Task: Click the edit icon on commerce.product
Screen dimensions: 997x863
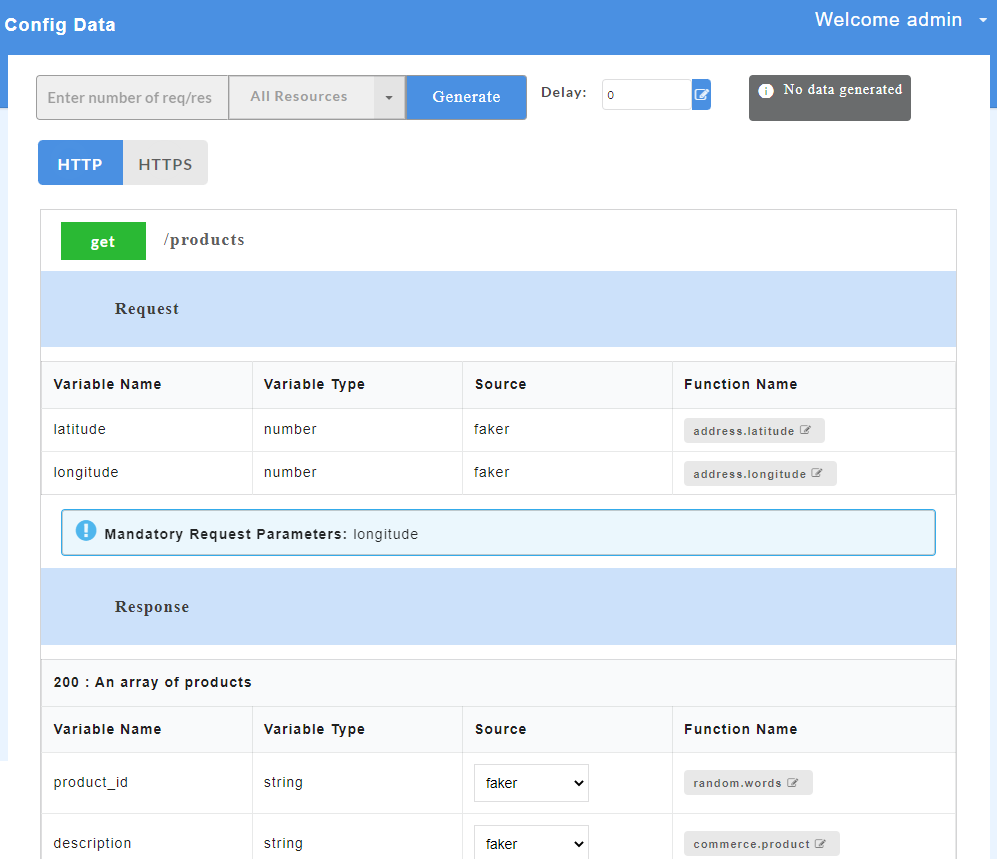Action: [x=820, y=844]
